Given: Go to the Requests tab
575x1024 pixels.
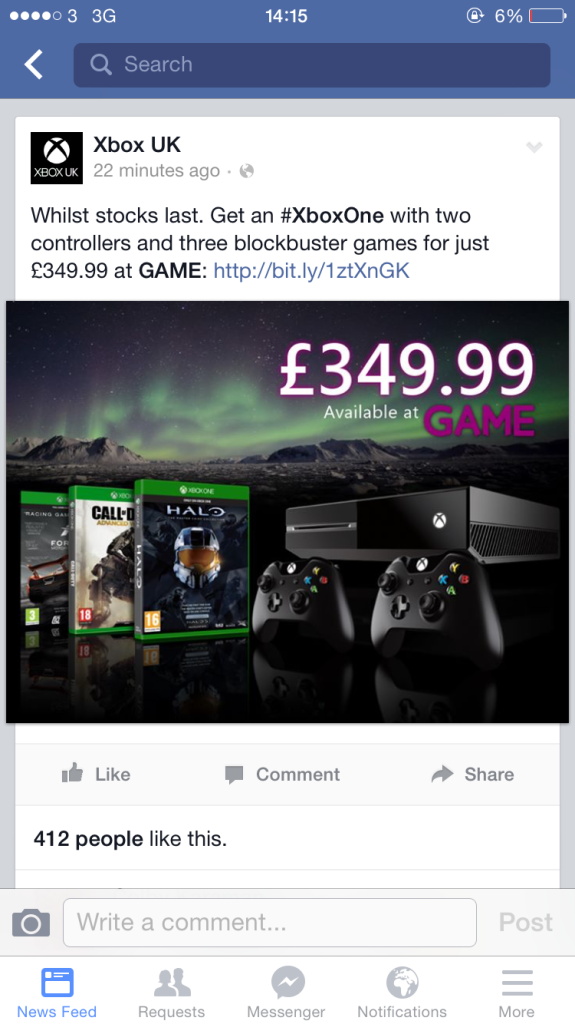Looking at the screenshot, I should 171,991.
